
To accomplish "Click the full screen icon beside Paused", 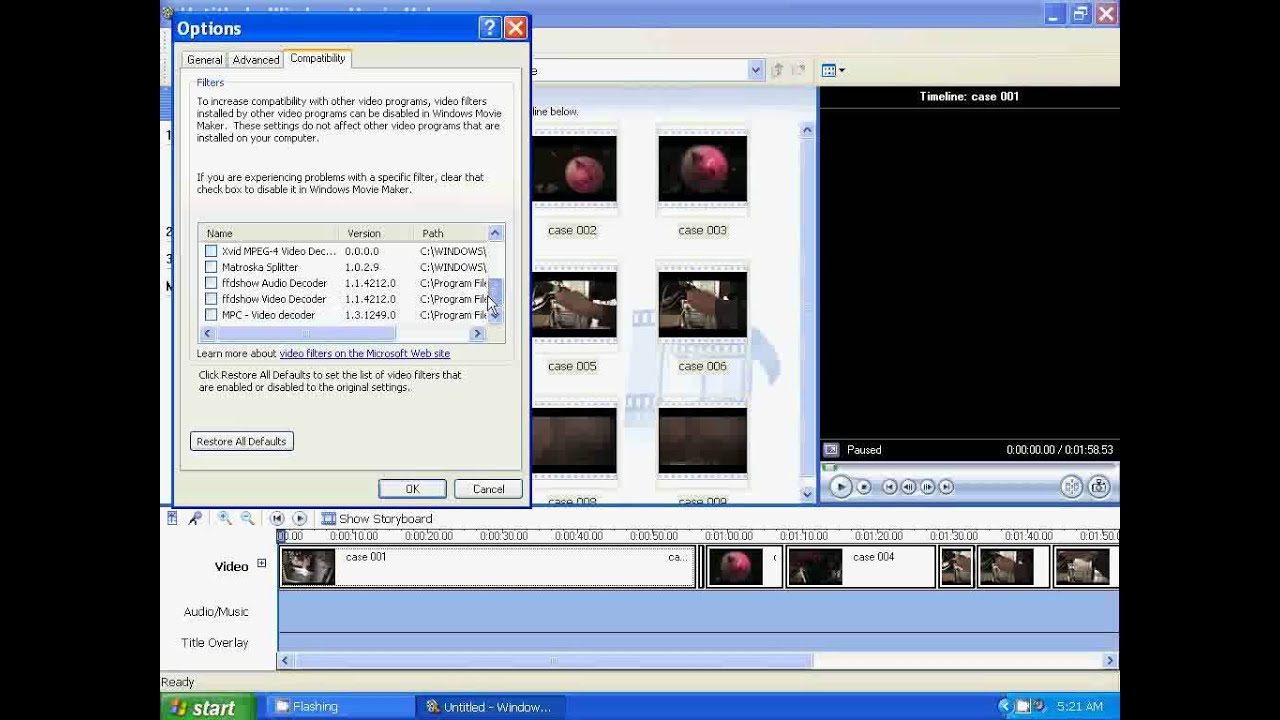I will (x=831, y=450).
